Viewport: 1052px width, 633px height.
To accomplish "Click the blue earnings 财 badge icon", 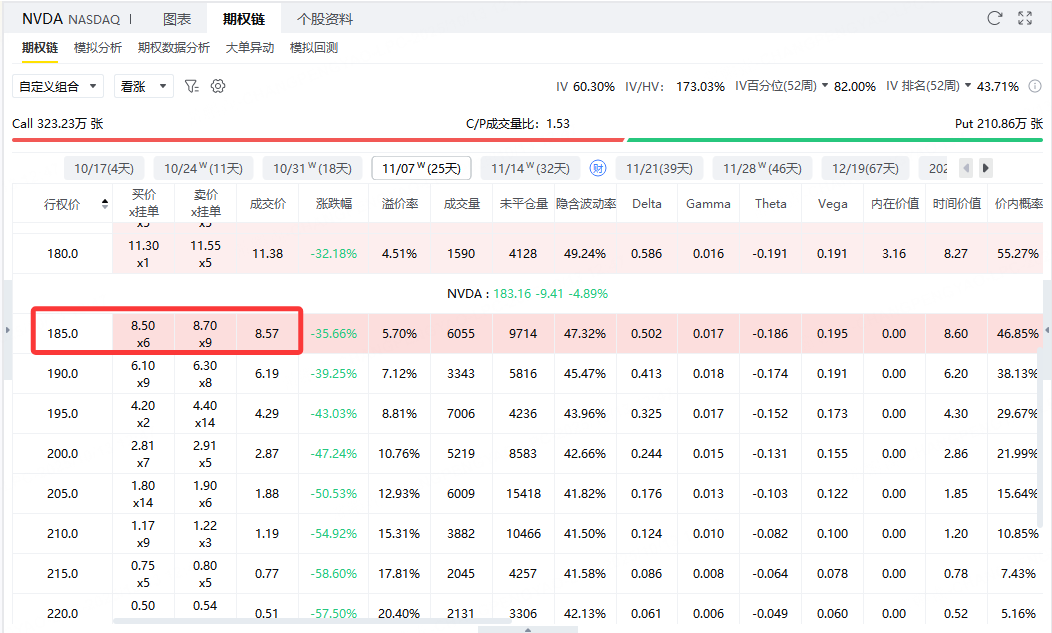I will coord(597,168).
